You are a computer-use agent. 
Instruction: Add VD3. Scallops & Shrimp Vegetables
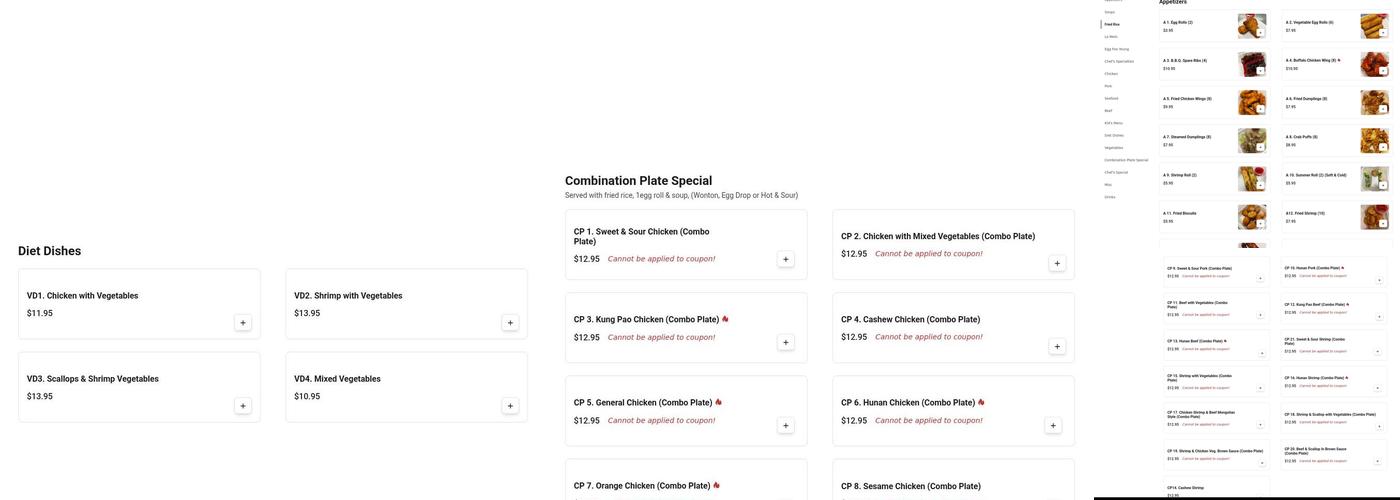coord(243,405)
